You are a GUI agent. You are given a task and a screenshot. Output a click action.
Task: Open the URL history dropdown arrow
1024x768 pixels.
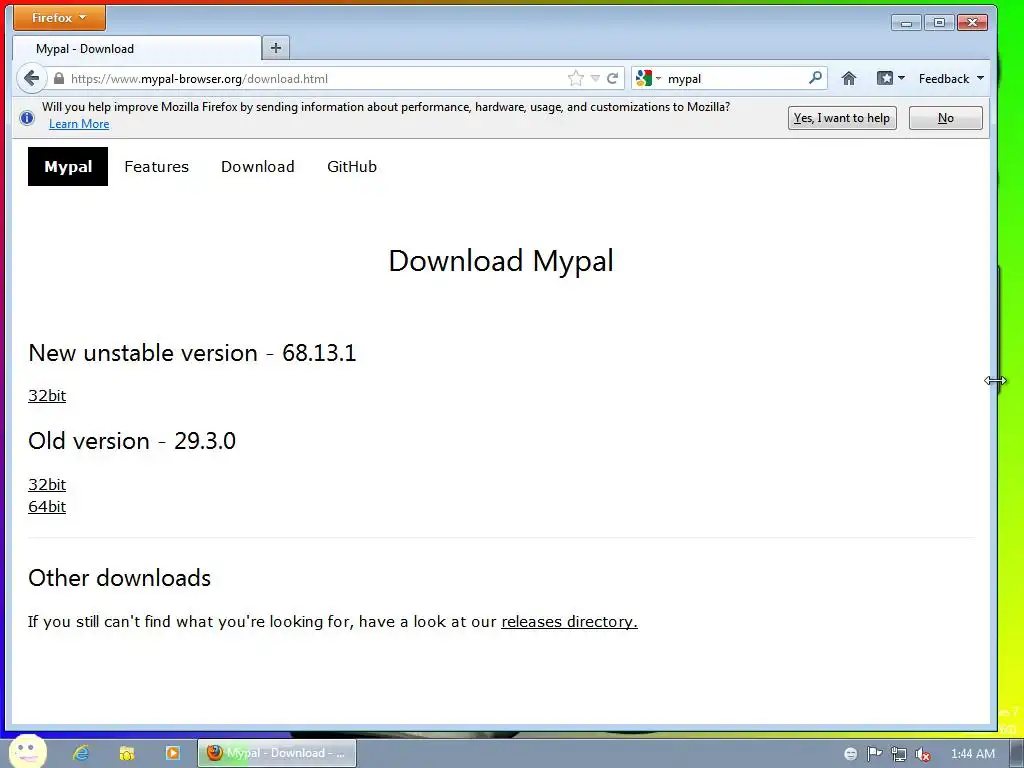pos(595,78)
